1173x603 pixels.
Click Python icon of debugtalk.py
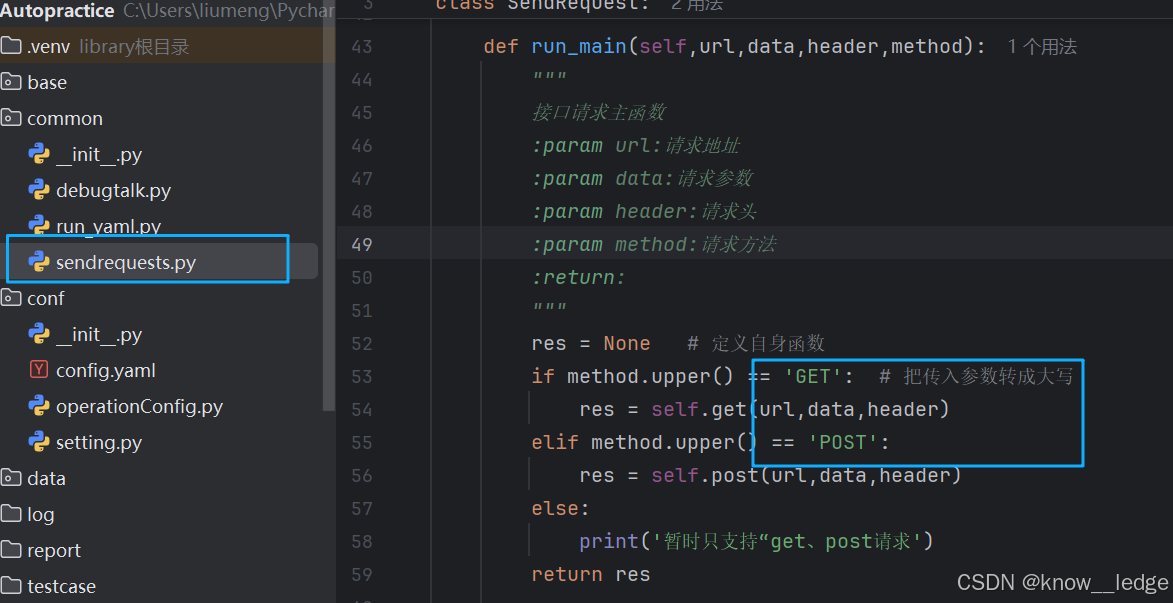point(39,190)
